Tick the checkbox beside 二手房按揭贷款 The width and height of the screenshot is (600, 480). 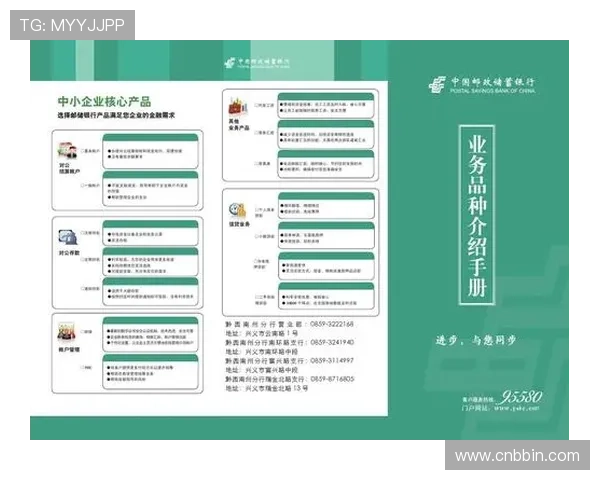[257, 297]
